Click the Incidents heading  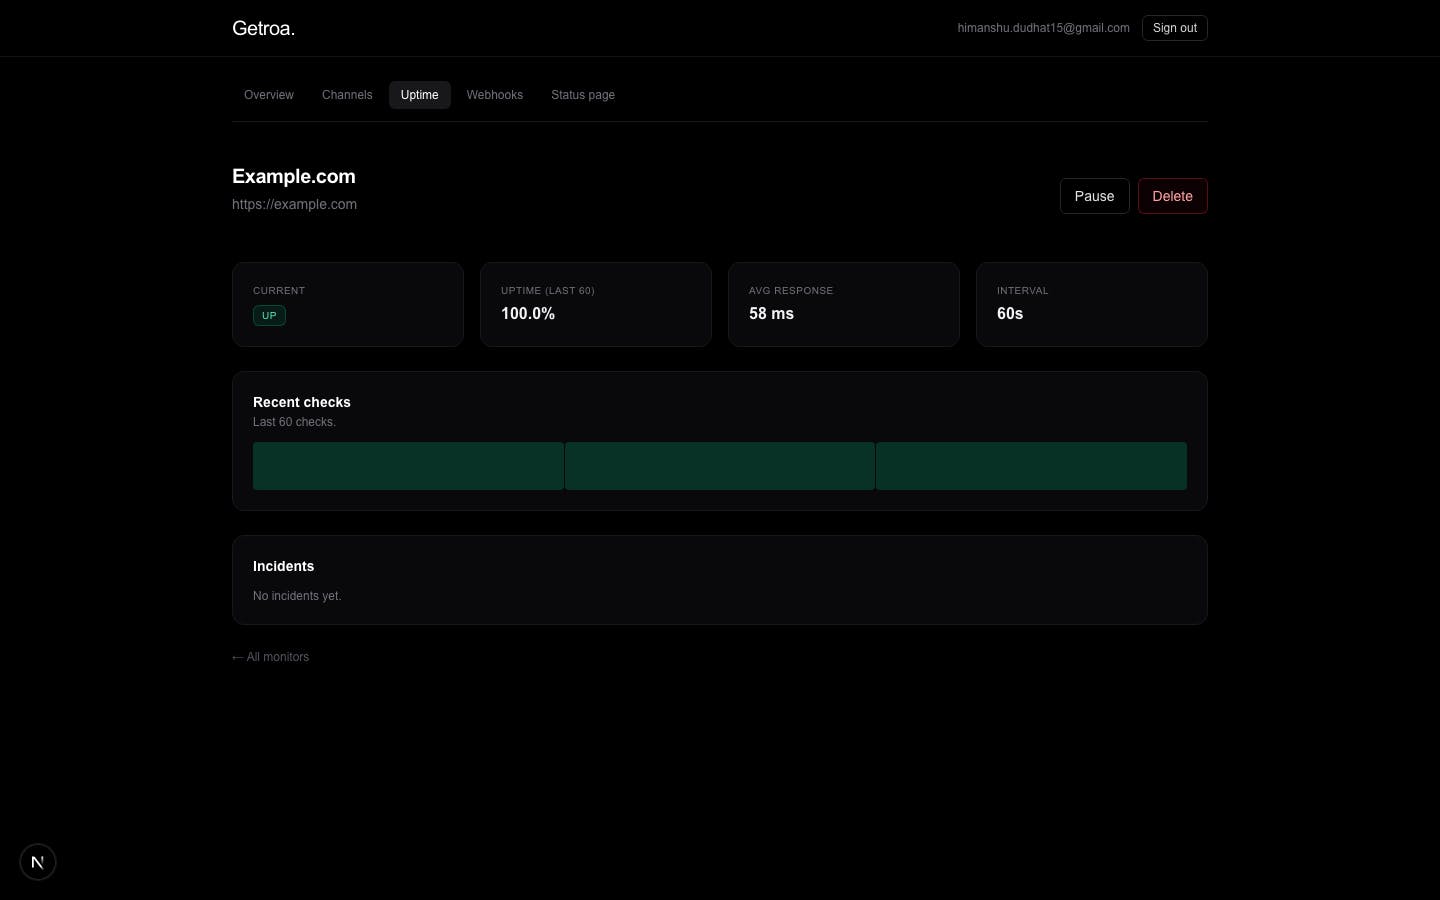283,566
